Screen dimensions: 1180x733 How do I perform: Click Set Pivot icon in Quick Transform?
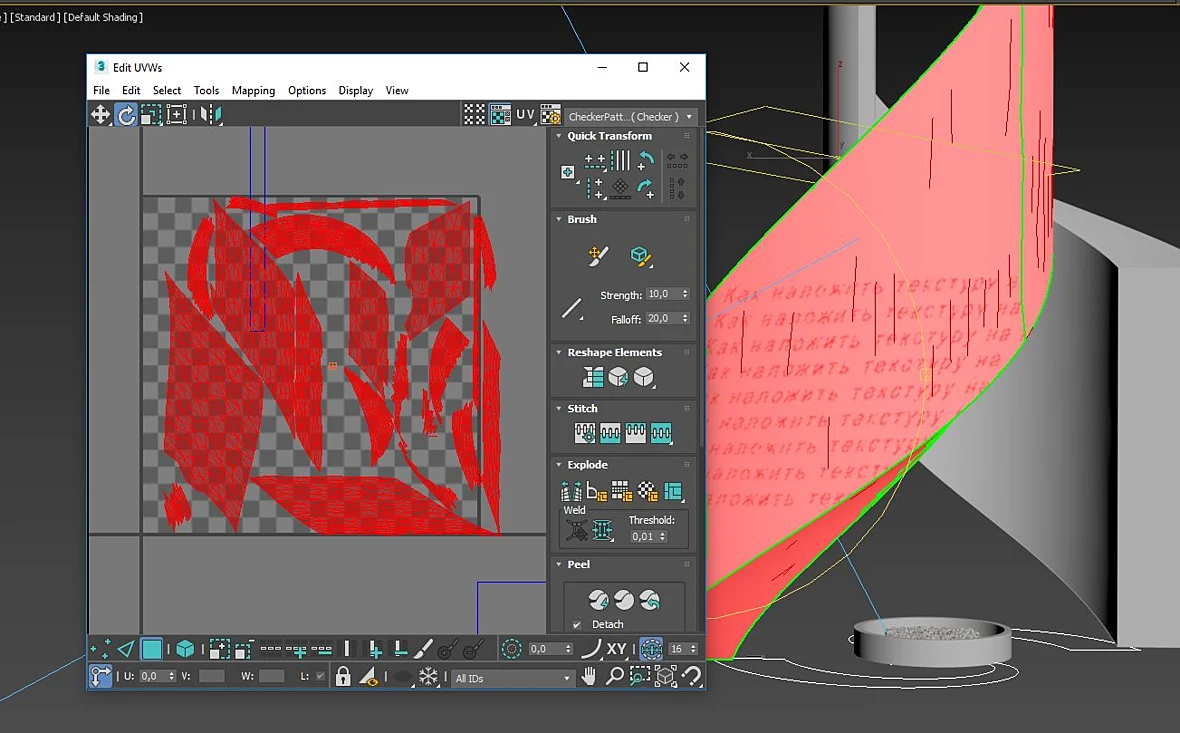pos(568,172)
